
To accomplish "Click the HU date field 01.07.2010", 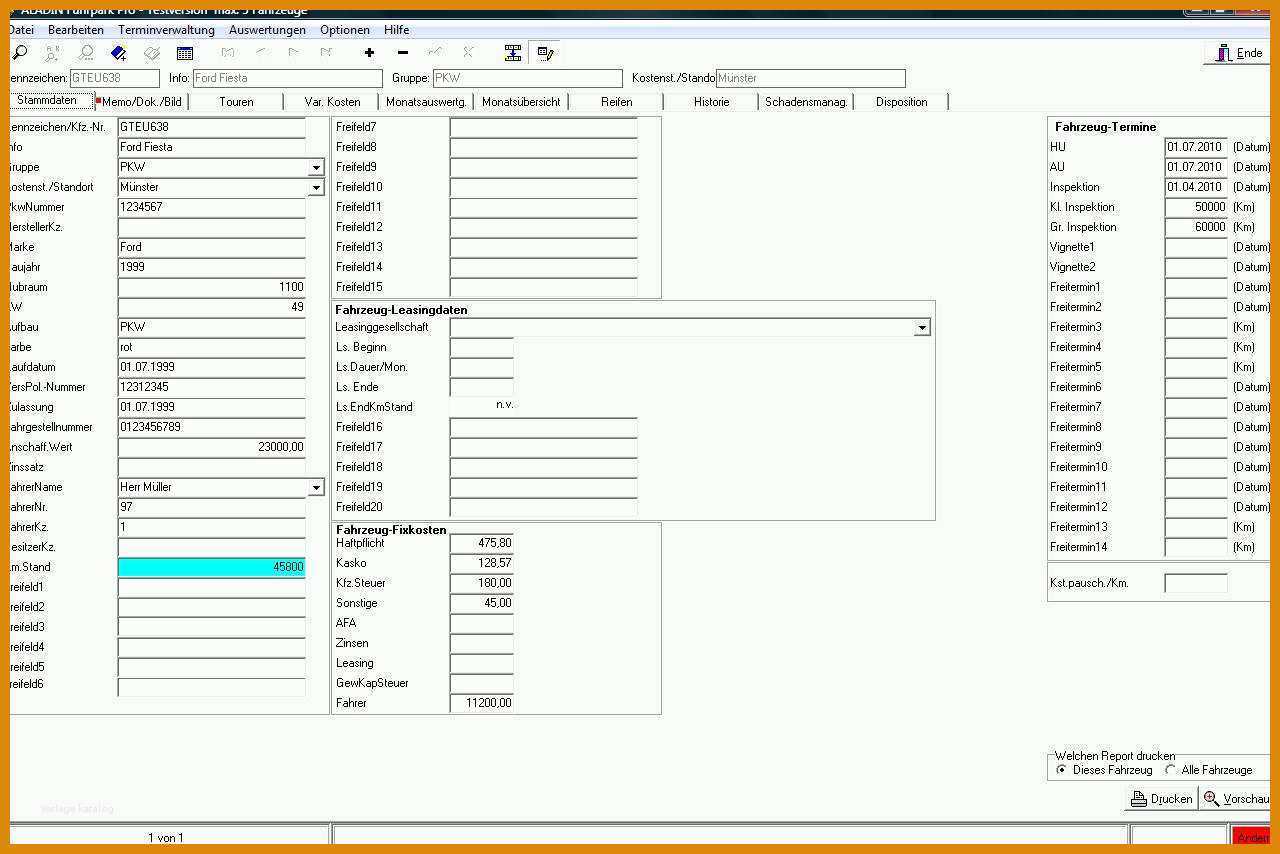I will click(x=1196, y=147).
